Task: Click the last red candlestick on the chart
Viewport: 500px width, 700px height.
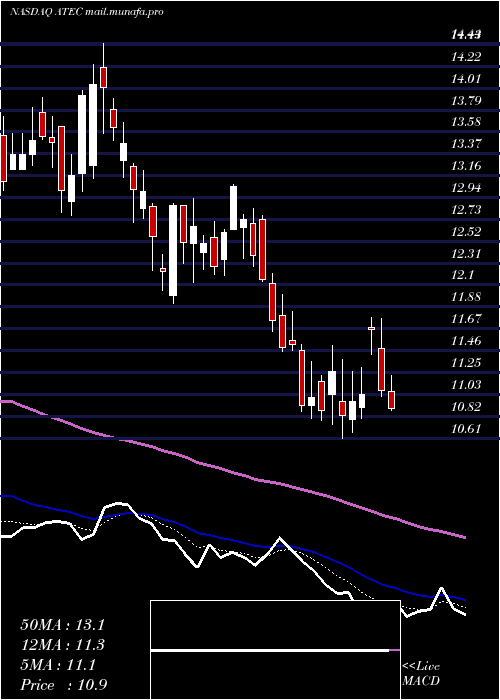Action: (392, 400)
